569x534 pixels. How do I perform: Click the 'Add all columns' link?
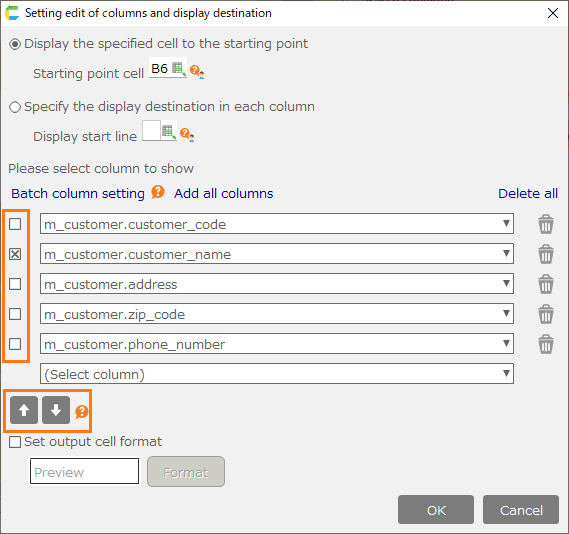224,193
